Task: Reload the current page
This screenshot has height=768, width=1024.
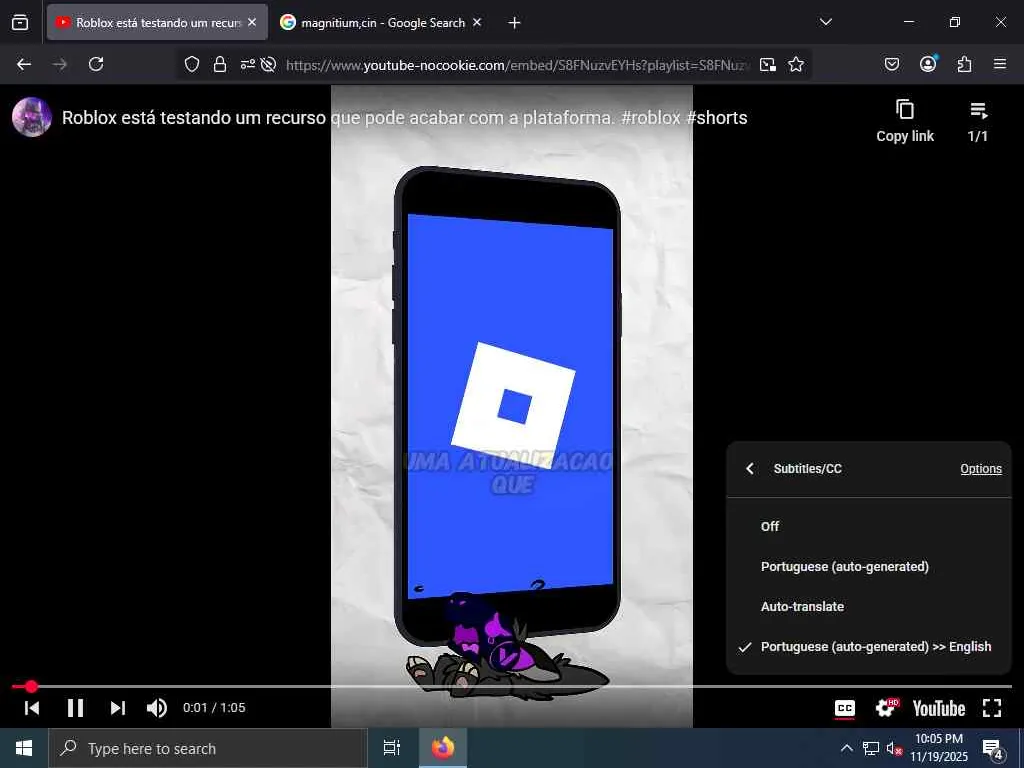Action: (96, 64)
